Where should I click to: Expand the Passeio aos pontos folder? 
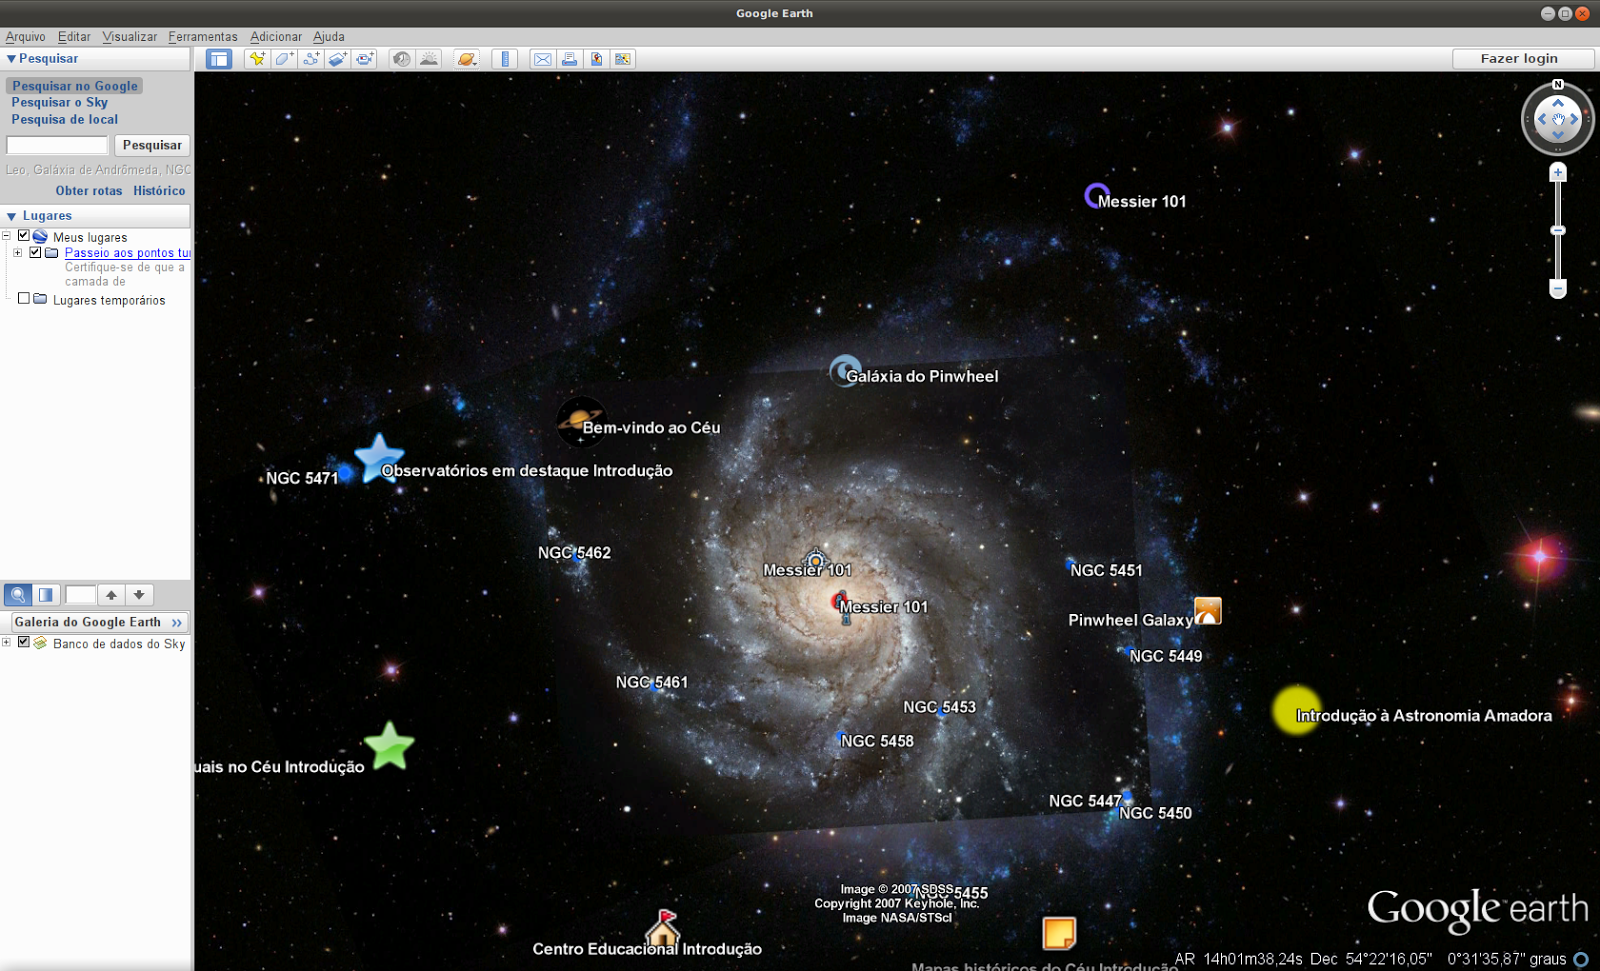point(18,252)
